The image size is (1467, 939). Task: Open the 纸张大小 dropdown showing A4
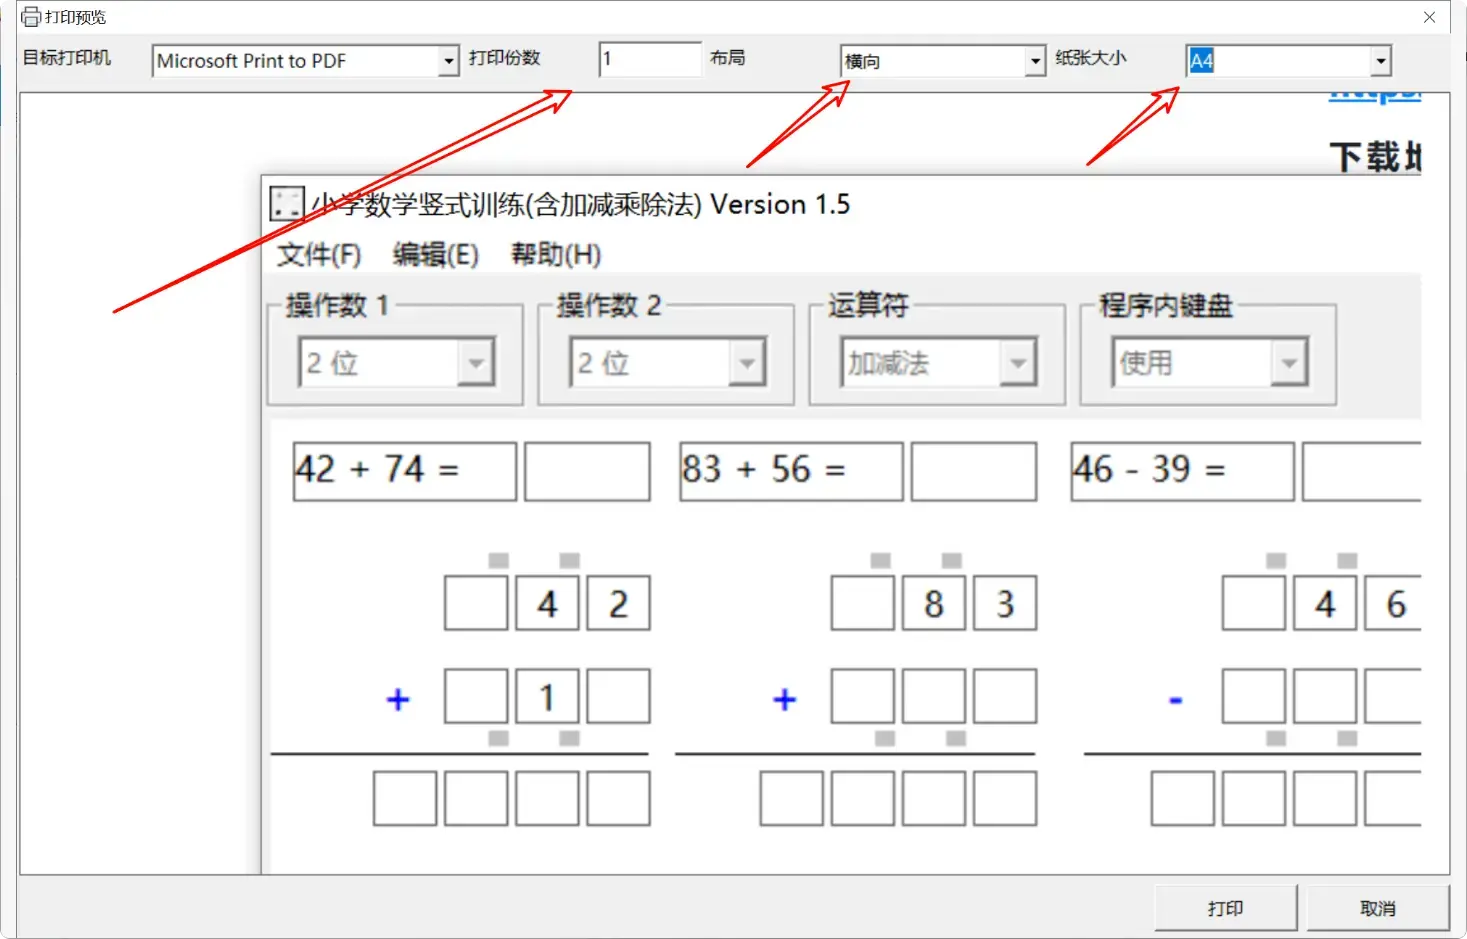1381,60
